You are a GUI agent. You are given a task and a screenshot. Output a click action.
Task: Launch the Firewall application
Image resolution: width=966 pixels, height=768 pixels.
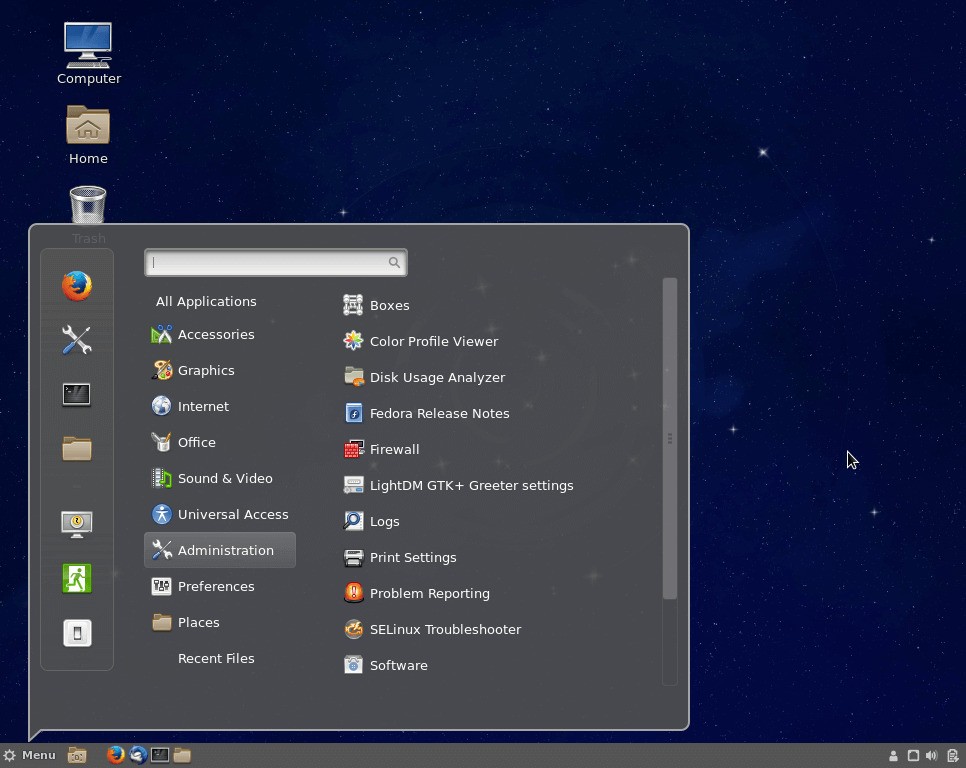(x=381, y=449)
